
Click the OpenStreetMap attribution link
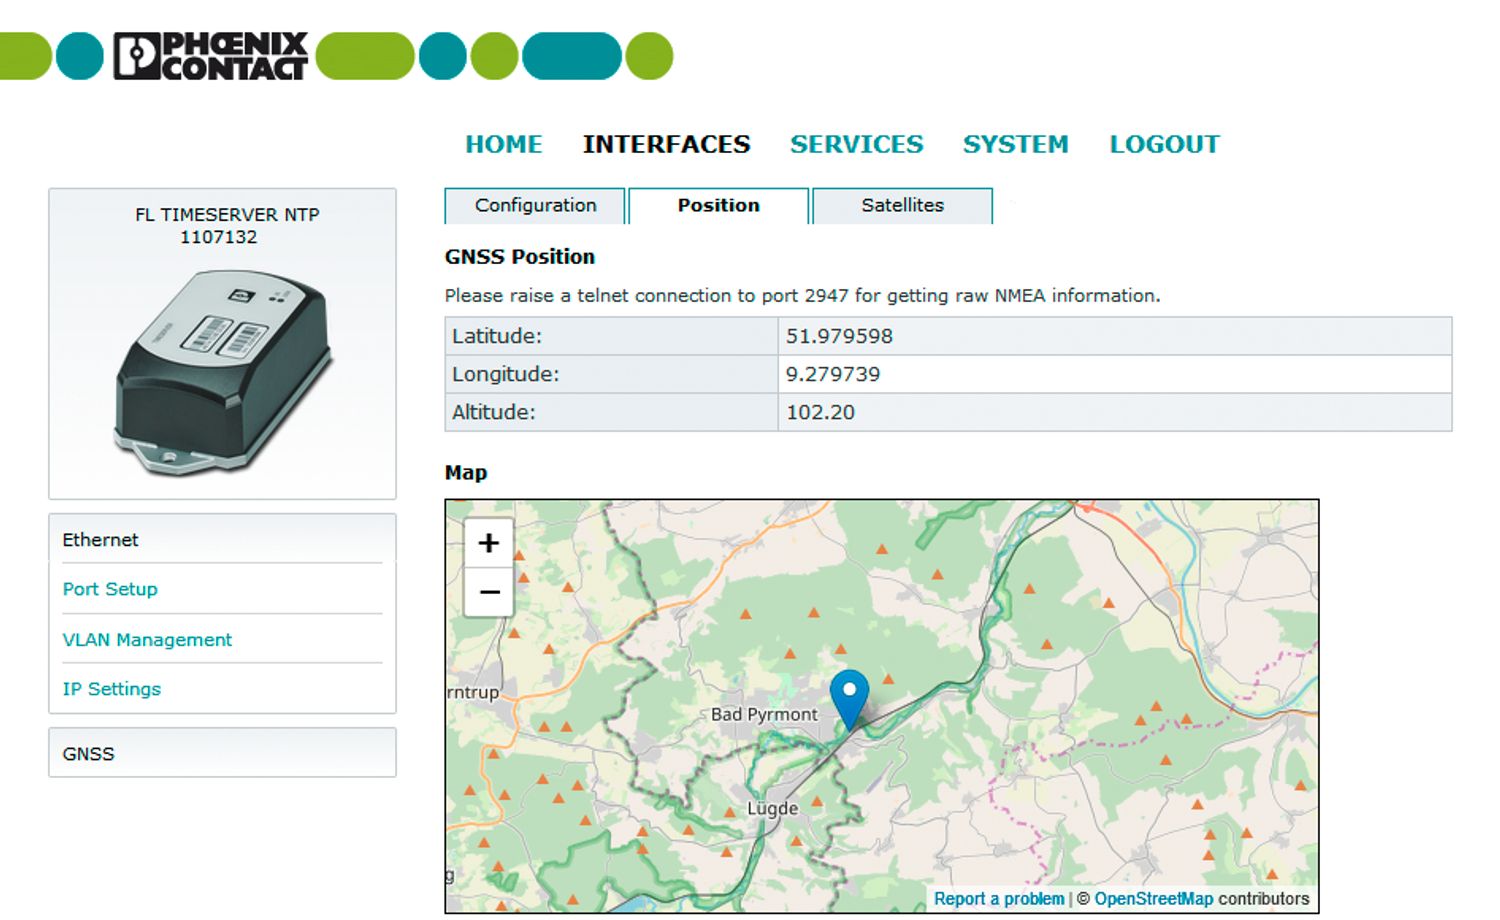tap(1153, 899)
